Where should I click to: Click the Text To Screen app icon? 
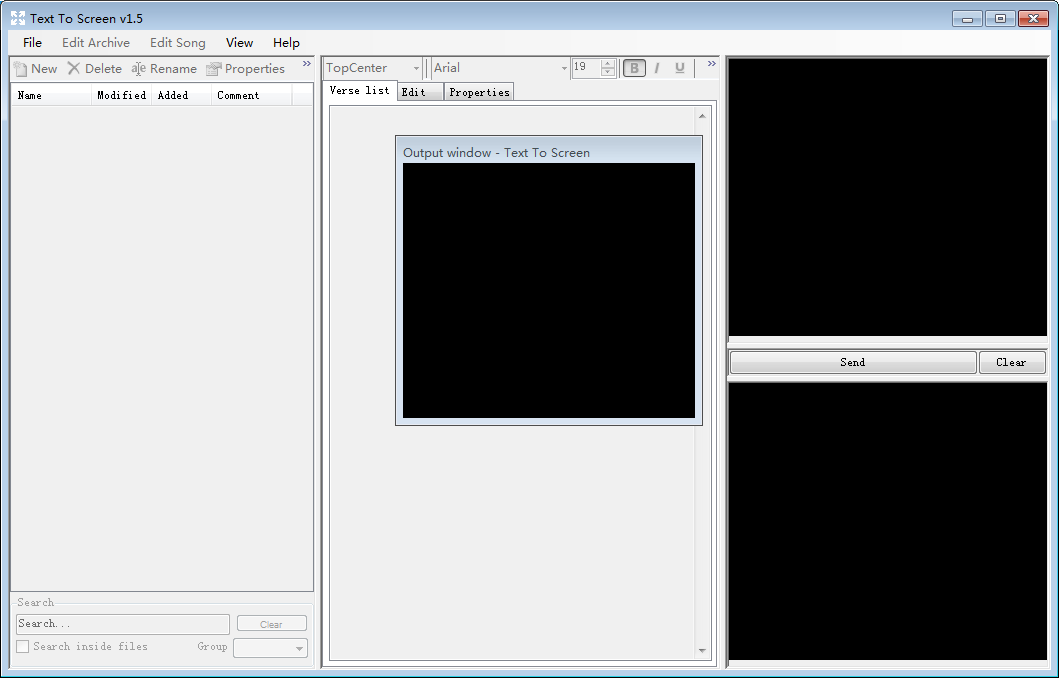tap(18, 18)
